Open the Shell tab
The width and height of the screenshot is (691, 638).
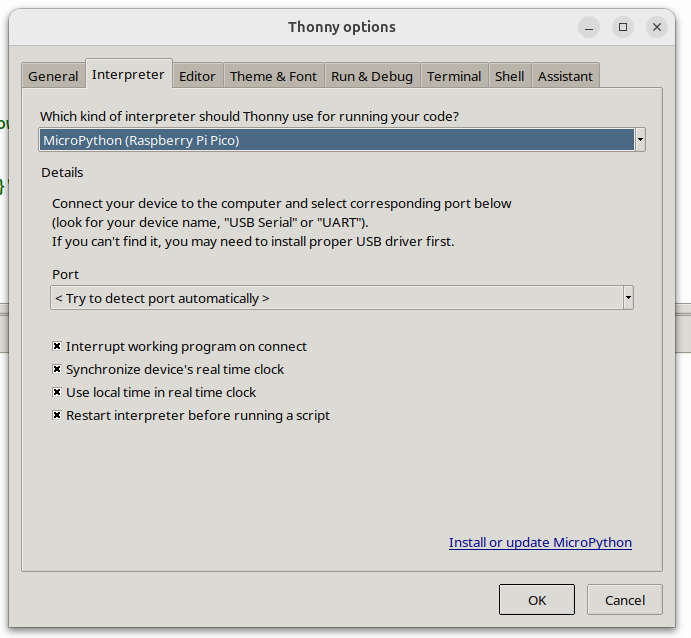pos(509,76)
